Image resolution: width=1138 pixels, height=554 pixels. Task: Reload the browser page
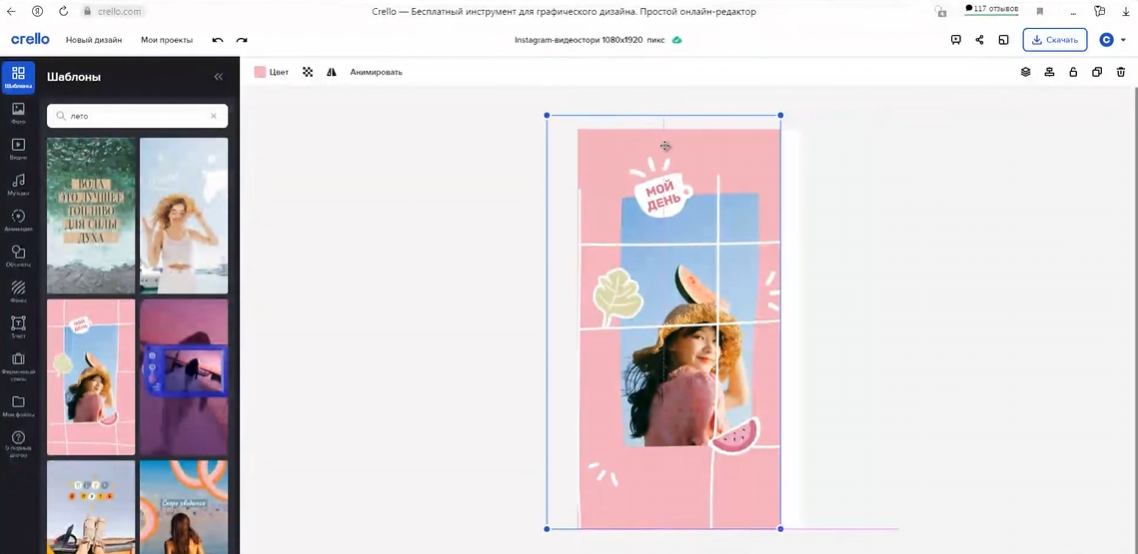(x=64, y=11)
